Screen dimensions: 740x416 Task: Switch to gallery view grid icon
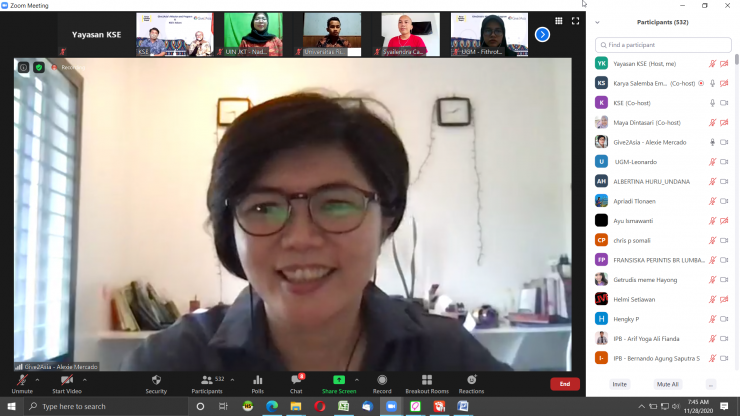pos(559,21)
